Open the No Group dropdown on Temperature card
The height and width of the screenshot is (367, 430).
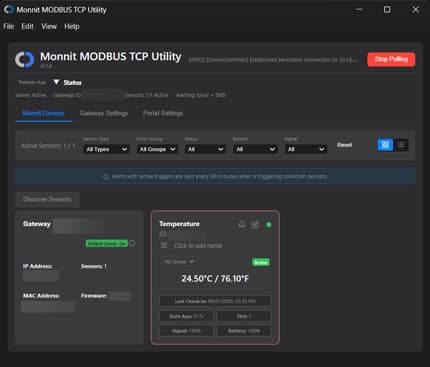tap(178, 262)
